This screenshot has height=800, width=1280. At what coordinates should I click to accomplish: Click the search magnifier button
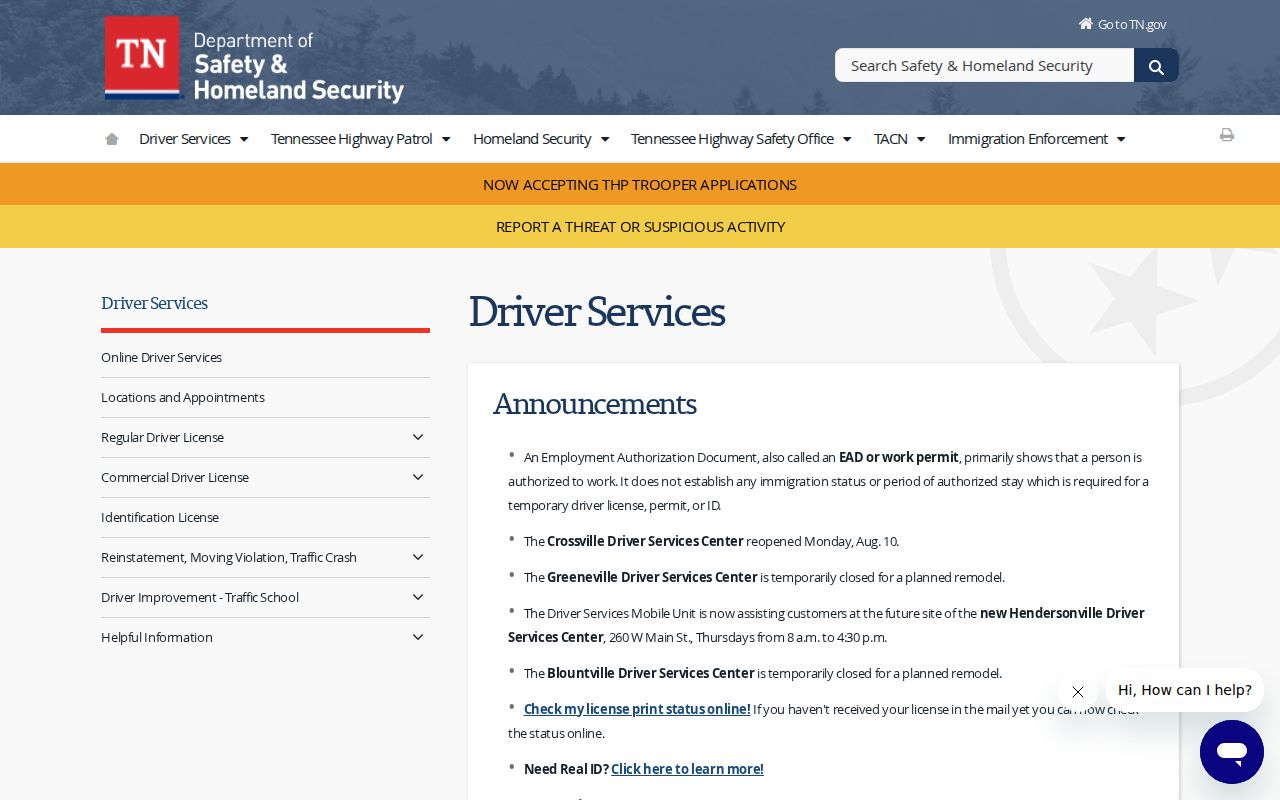[x=1156, y=66]
